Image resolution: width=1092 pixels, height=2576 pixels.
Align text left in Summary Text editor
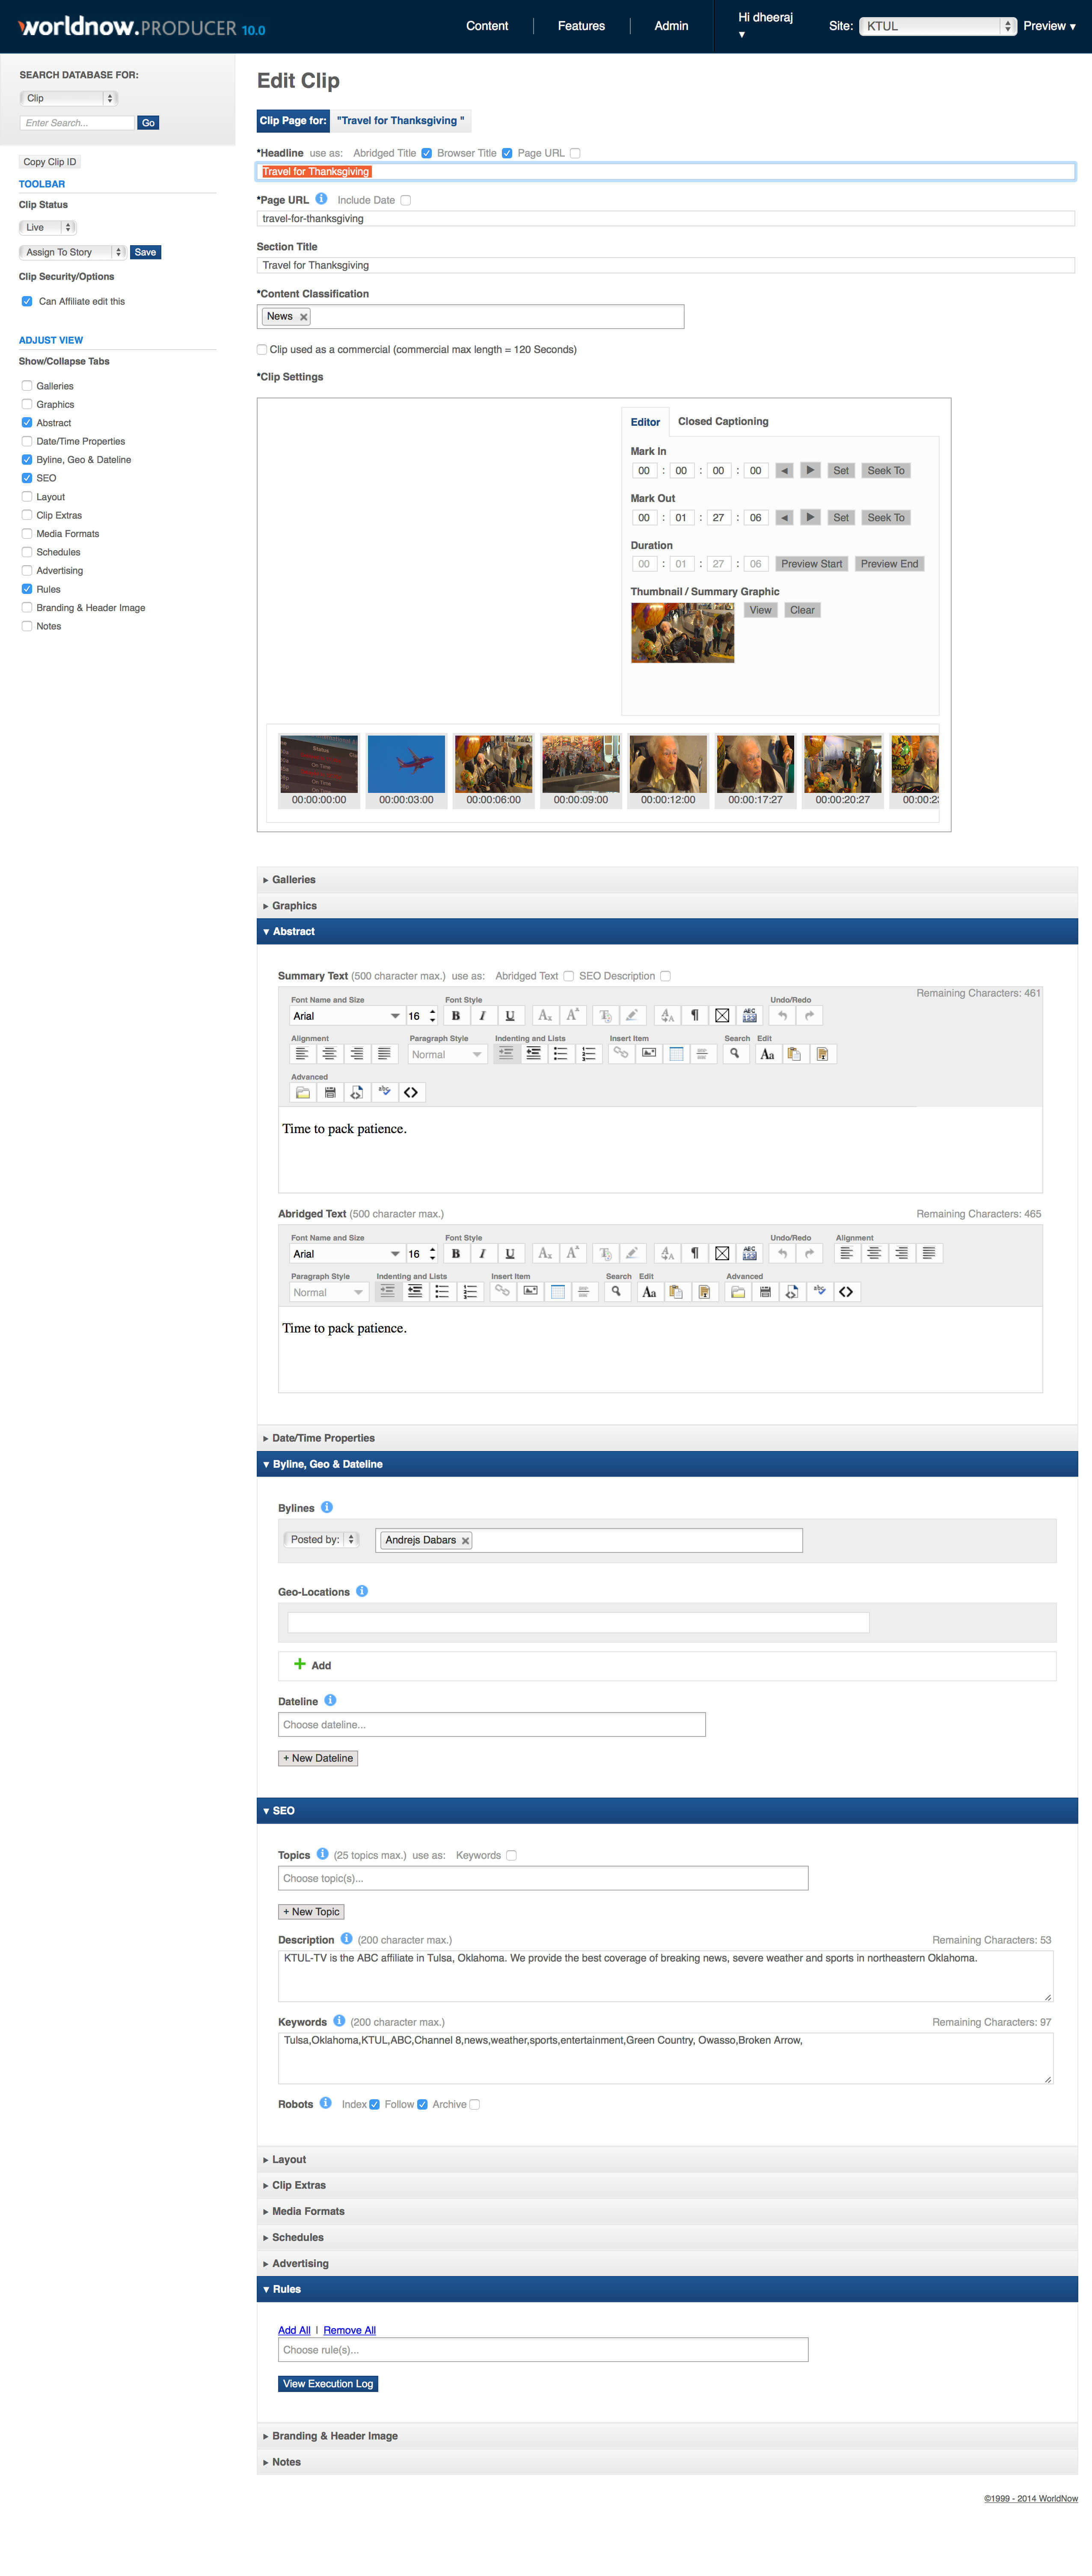302,1054
